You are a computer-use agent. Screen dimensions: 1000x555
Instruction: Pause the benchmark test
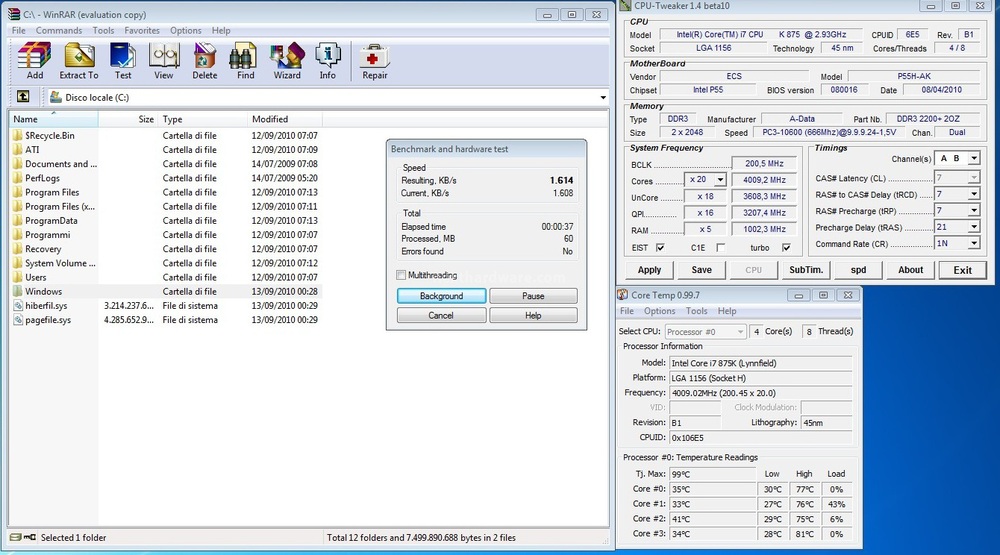533,296
